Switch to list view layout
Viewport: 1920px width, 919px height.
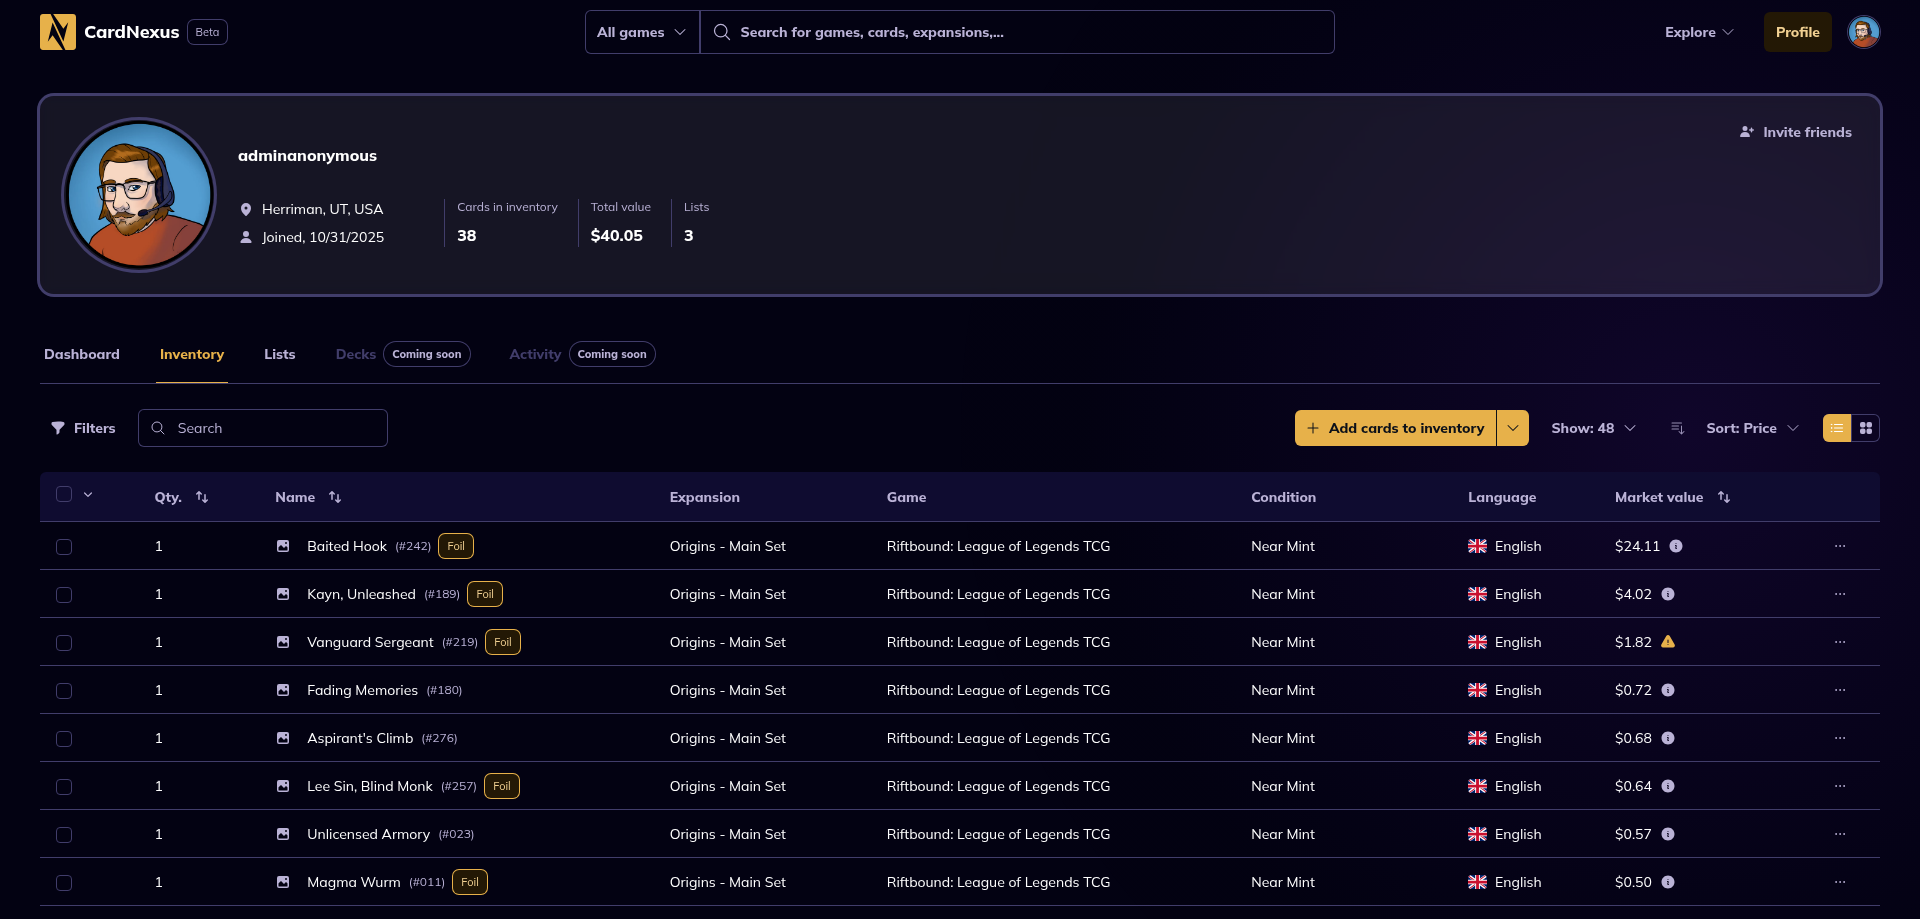coord(1837,428)
